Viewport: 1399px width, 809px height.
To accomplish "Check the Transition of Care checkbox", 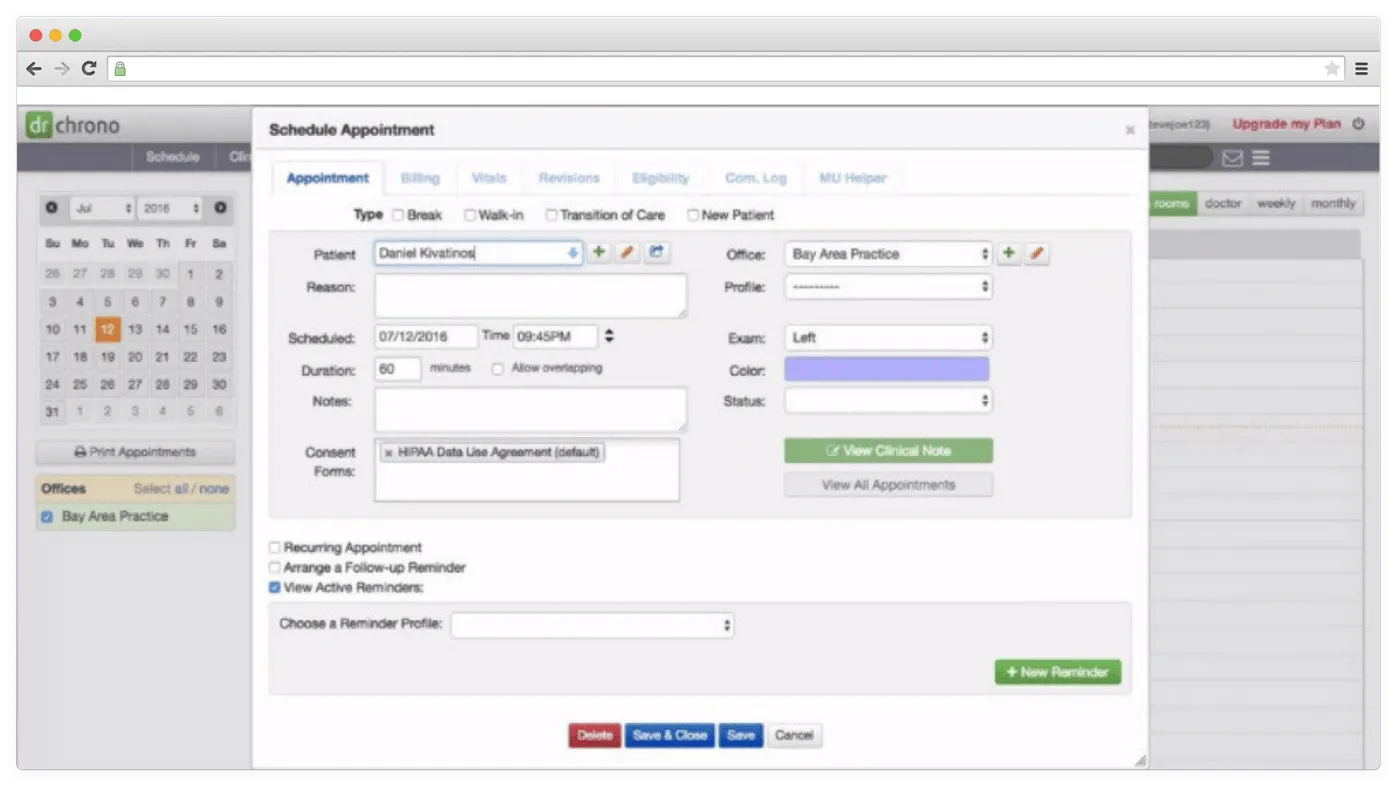I will tap(551, 215).
